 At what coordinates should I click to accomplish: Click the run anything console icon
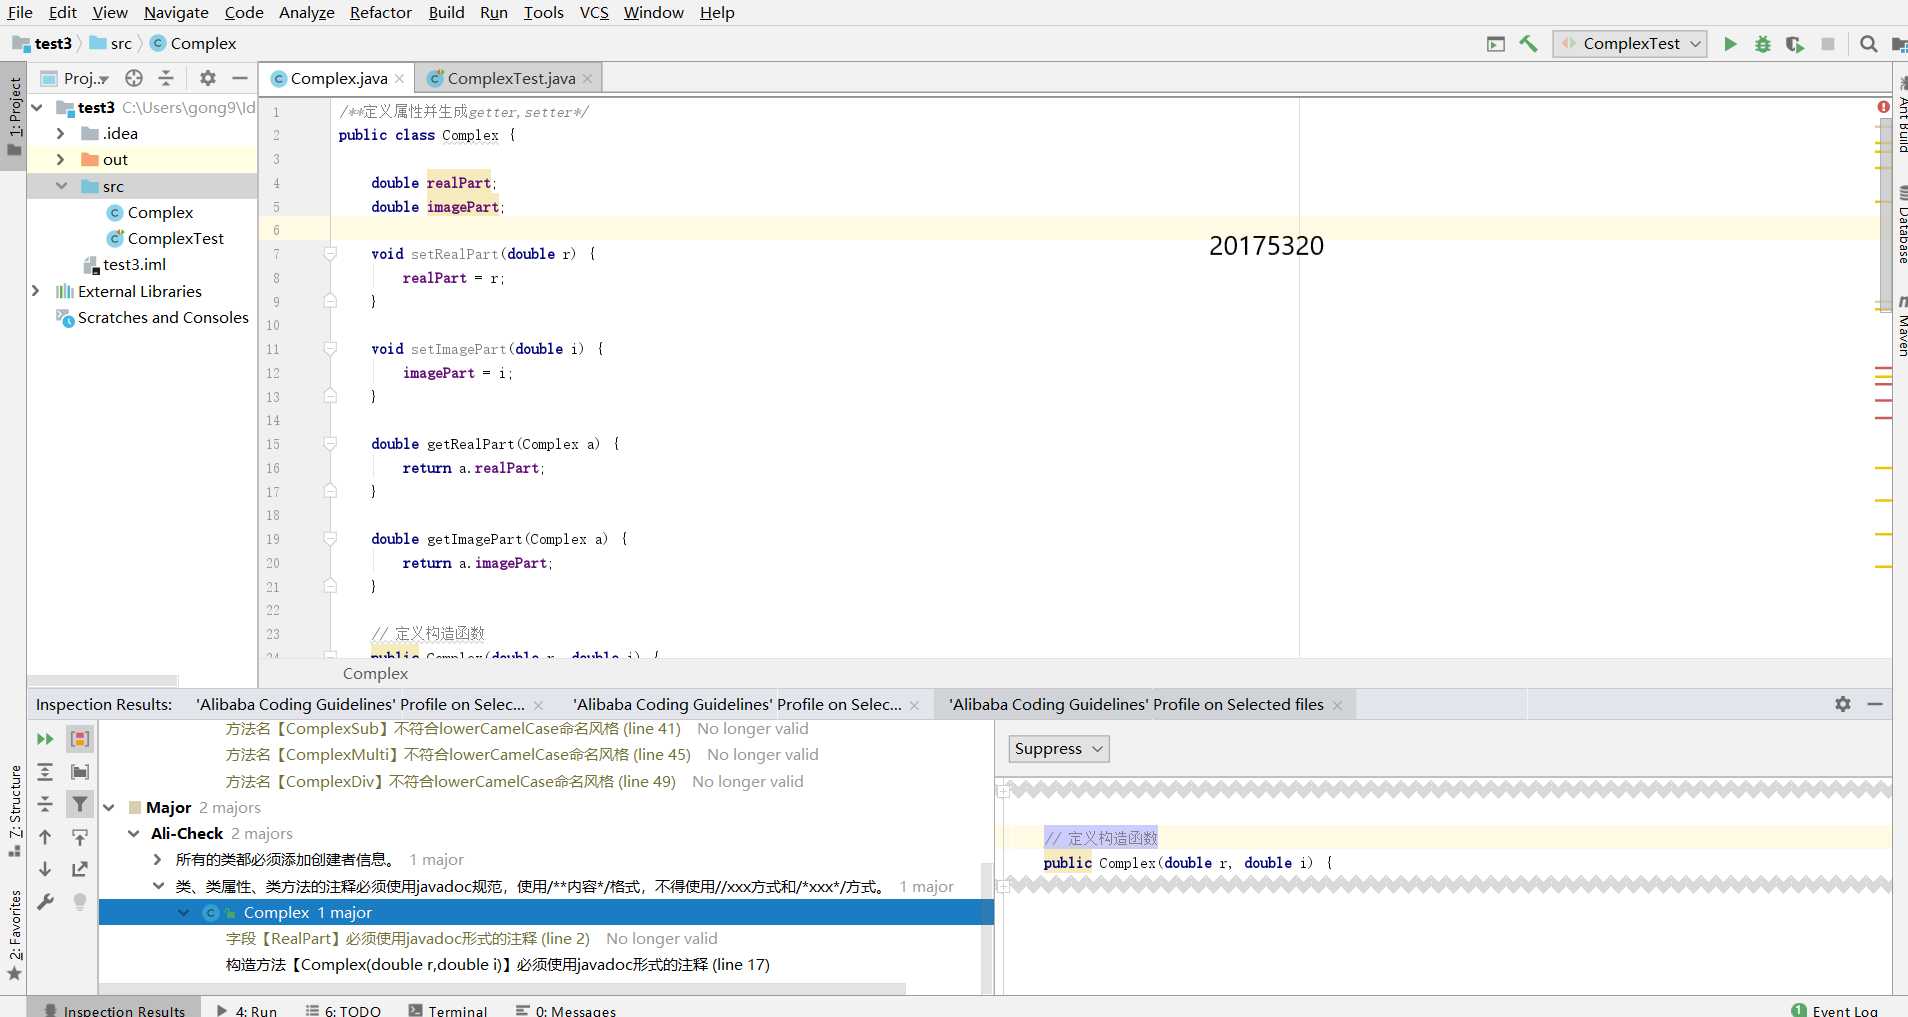[1496, 44]
